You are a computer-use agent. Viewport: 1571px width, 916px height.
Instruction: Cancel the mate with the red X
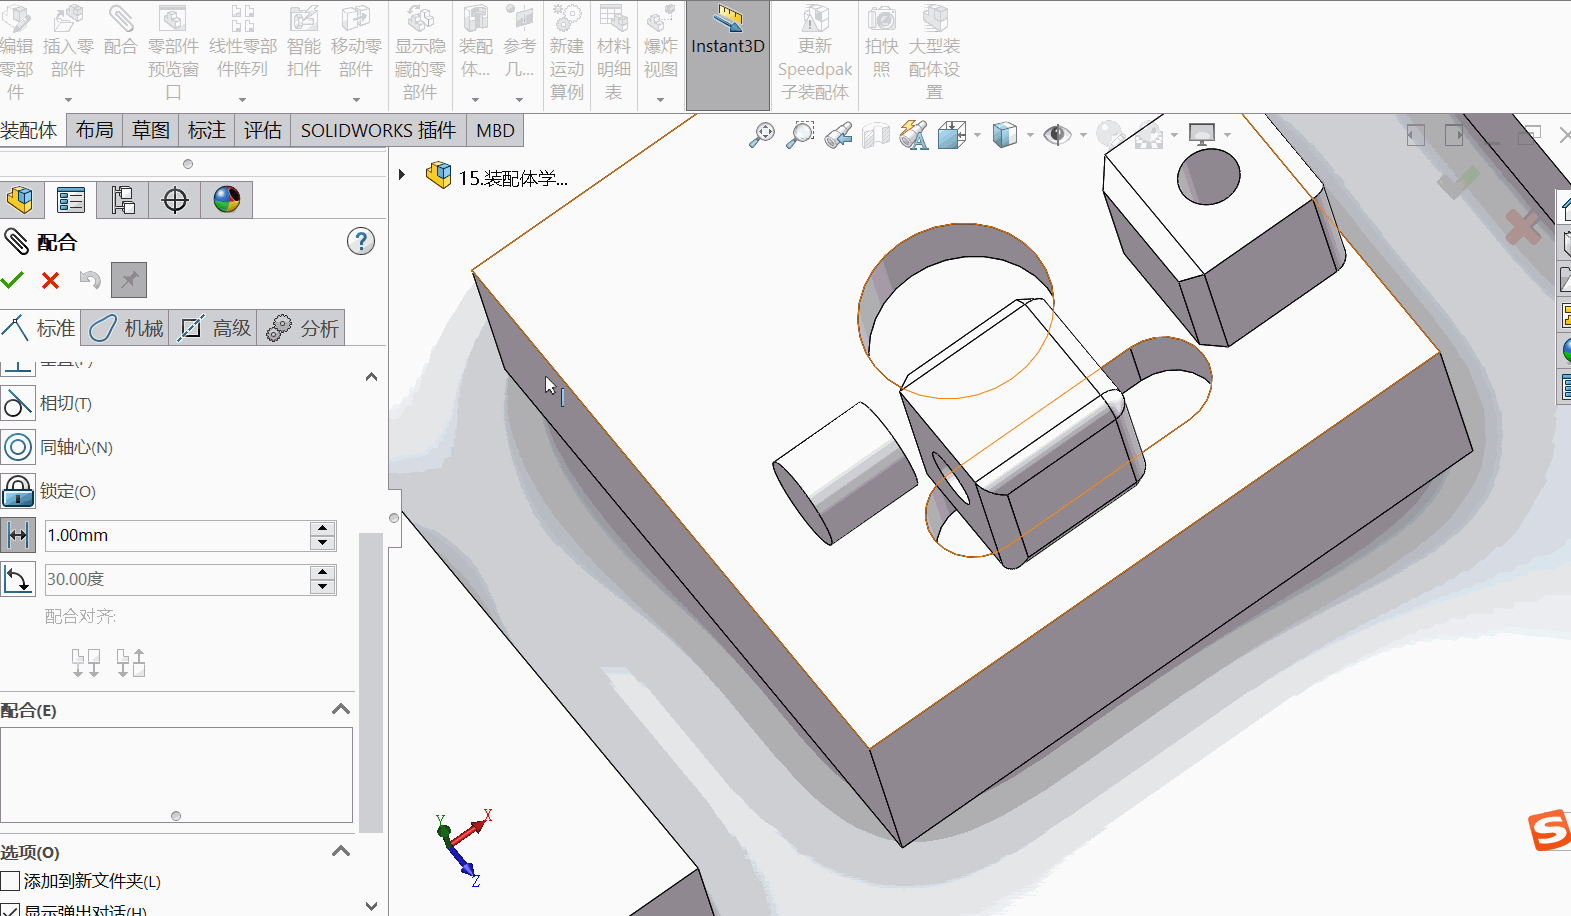pos(50,280)
